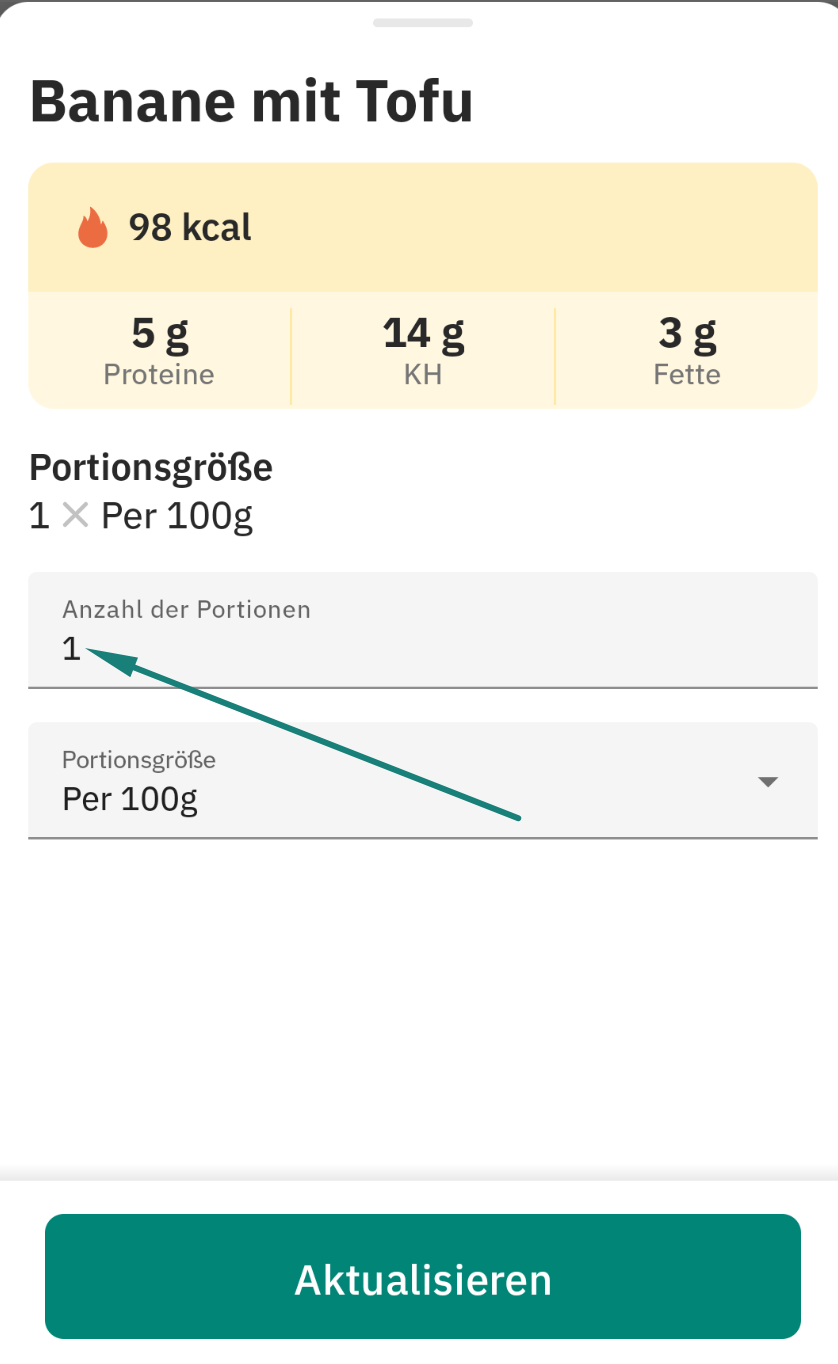Tap the Anzahl der Portionen label
This screenshot has height=1364, width=838.
point(186,609)
